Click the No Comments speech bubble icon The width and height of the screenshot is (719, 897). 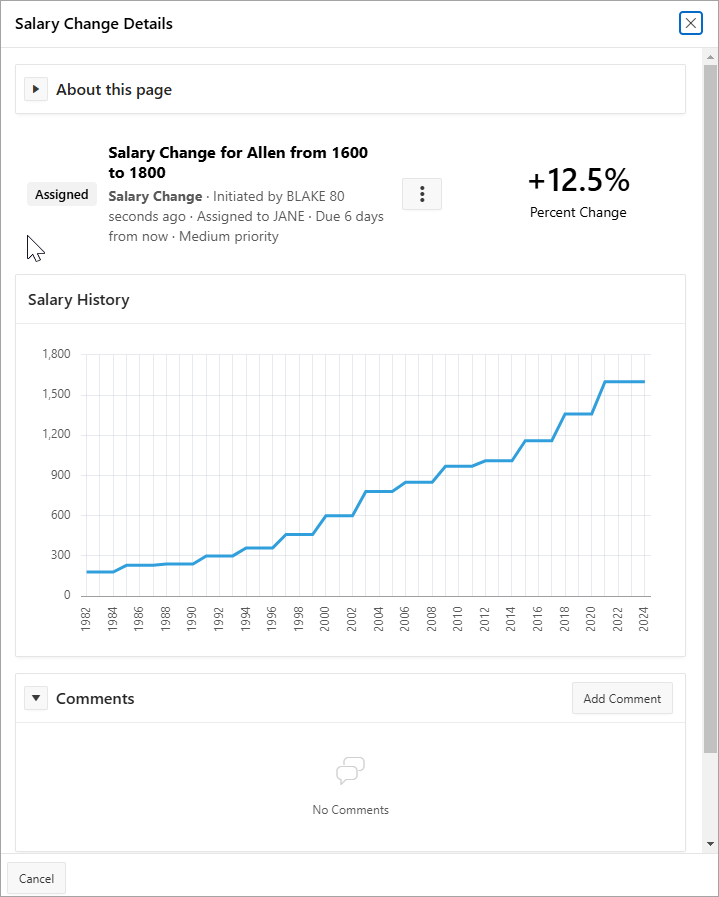pos(350,771)
